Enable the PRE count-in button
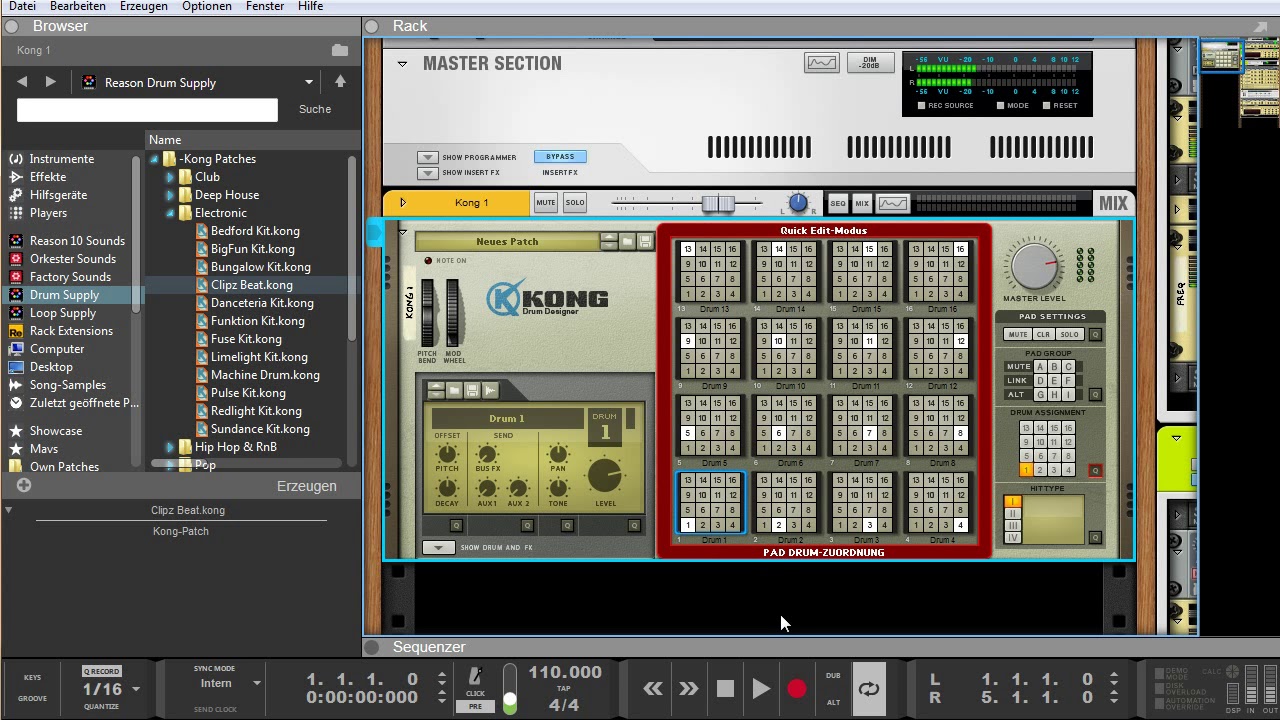This screenshot has height=720, width=1280. click(x=476, y=706)
